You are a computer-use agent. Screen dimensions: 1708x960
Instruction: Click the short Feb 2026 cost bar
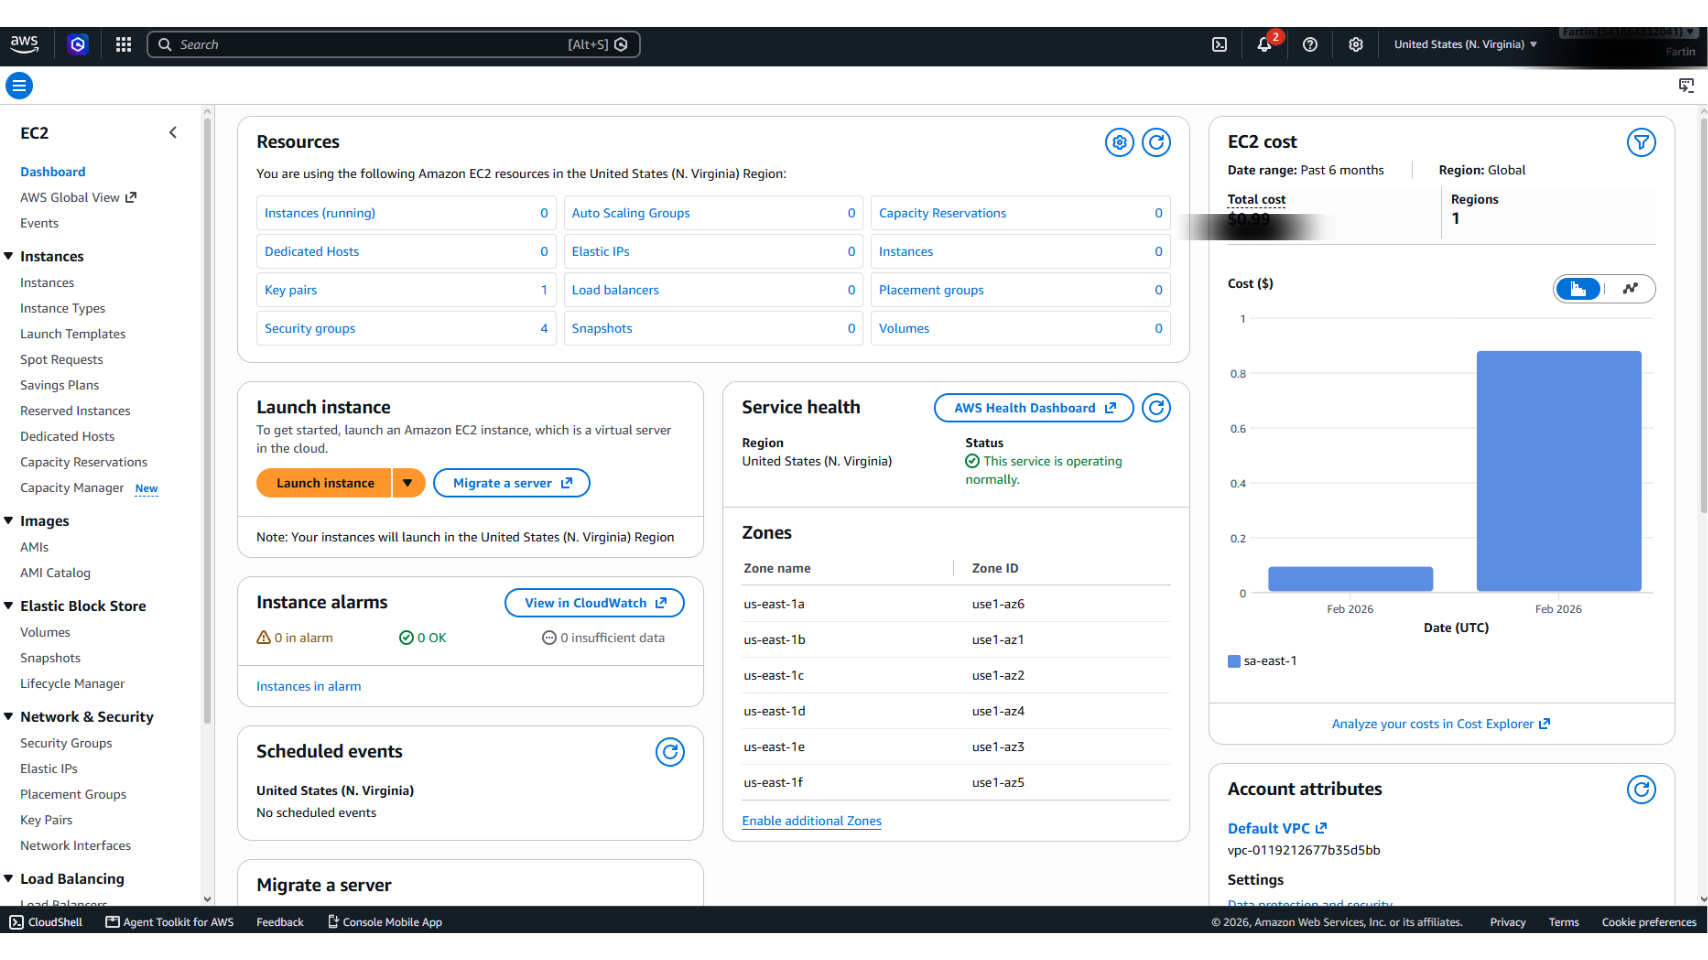pyautogui.click(x=1351, y=579)
